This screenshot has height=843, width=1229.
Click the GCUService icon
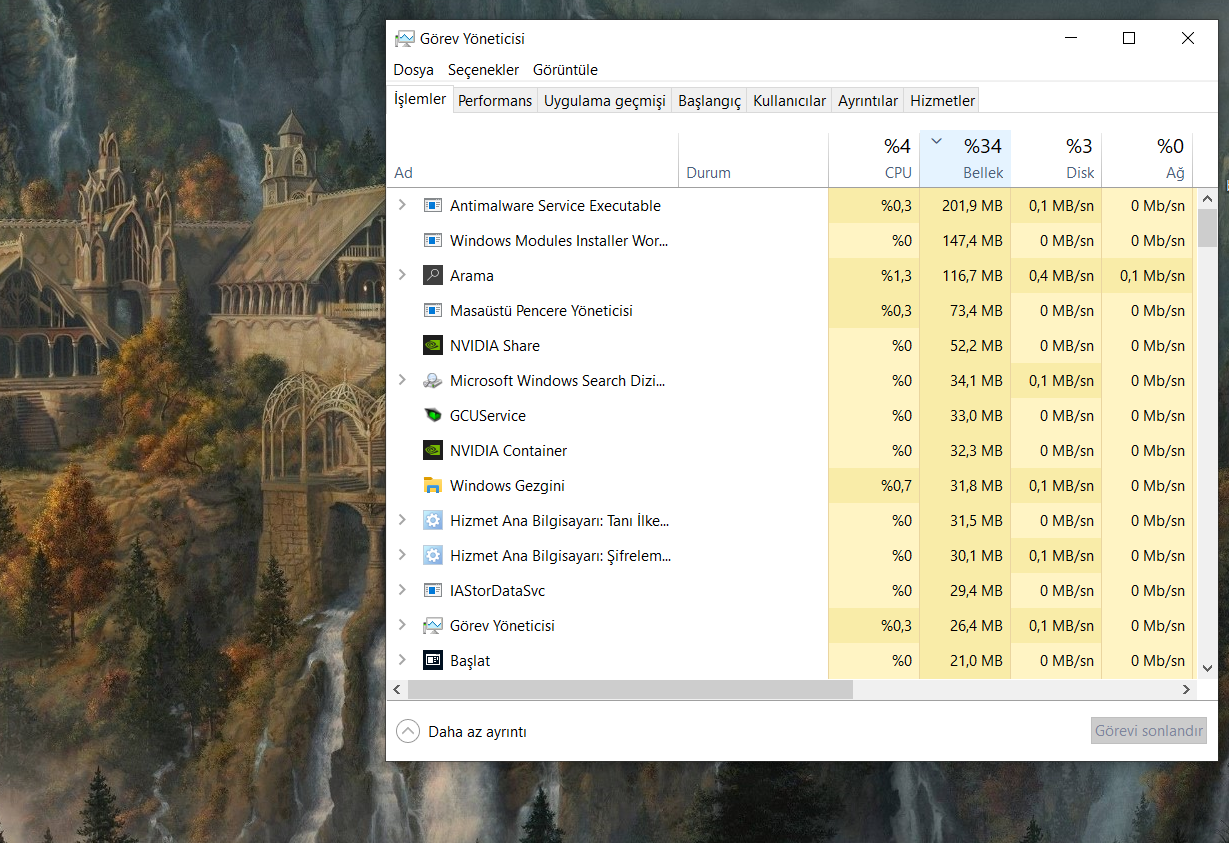[x=433, y=416]
